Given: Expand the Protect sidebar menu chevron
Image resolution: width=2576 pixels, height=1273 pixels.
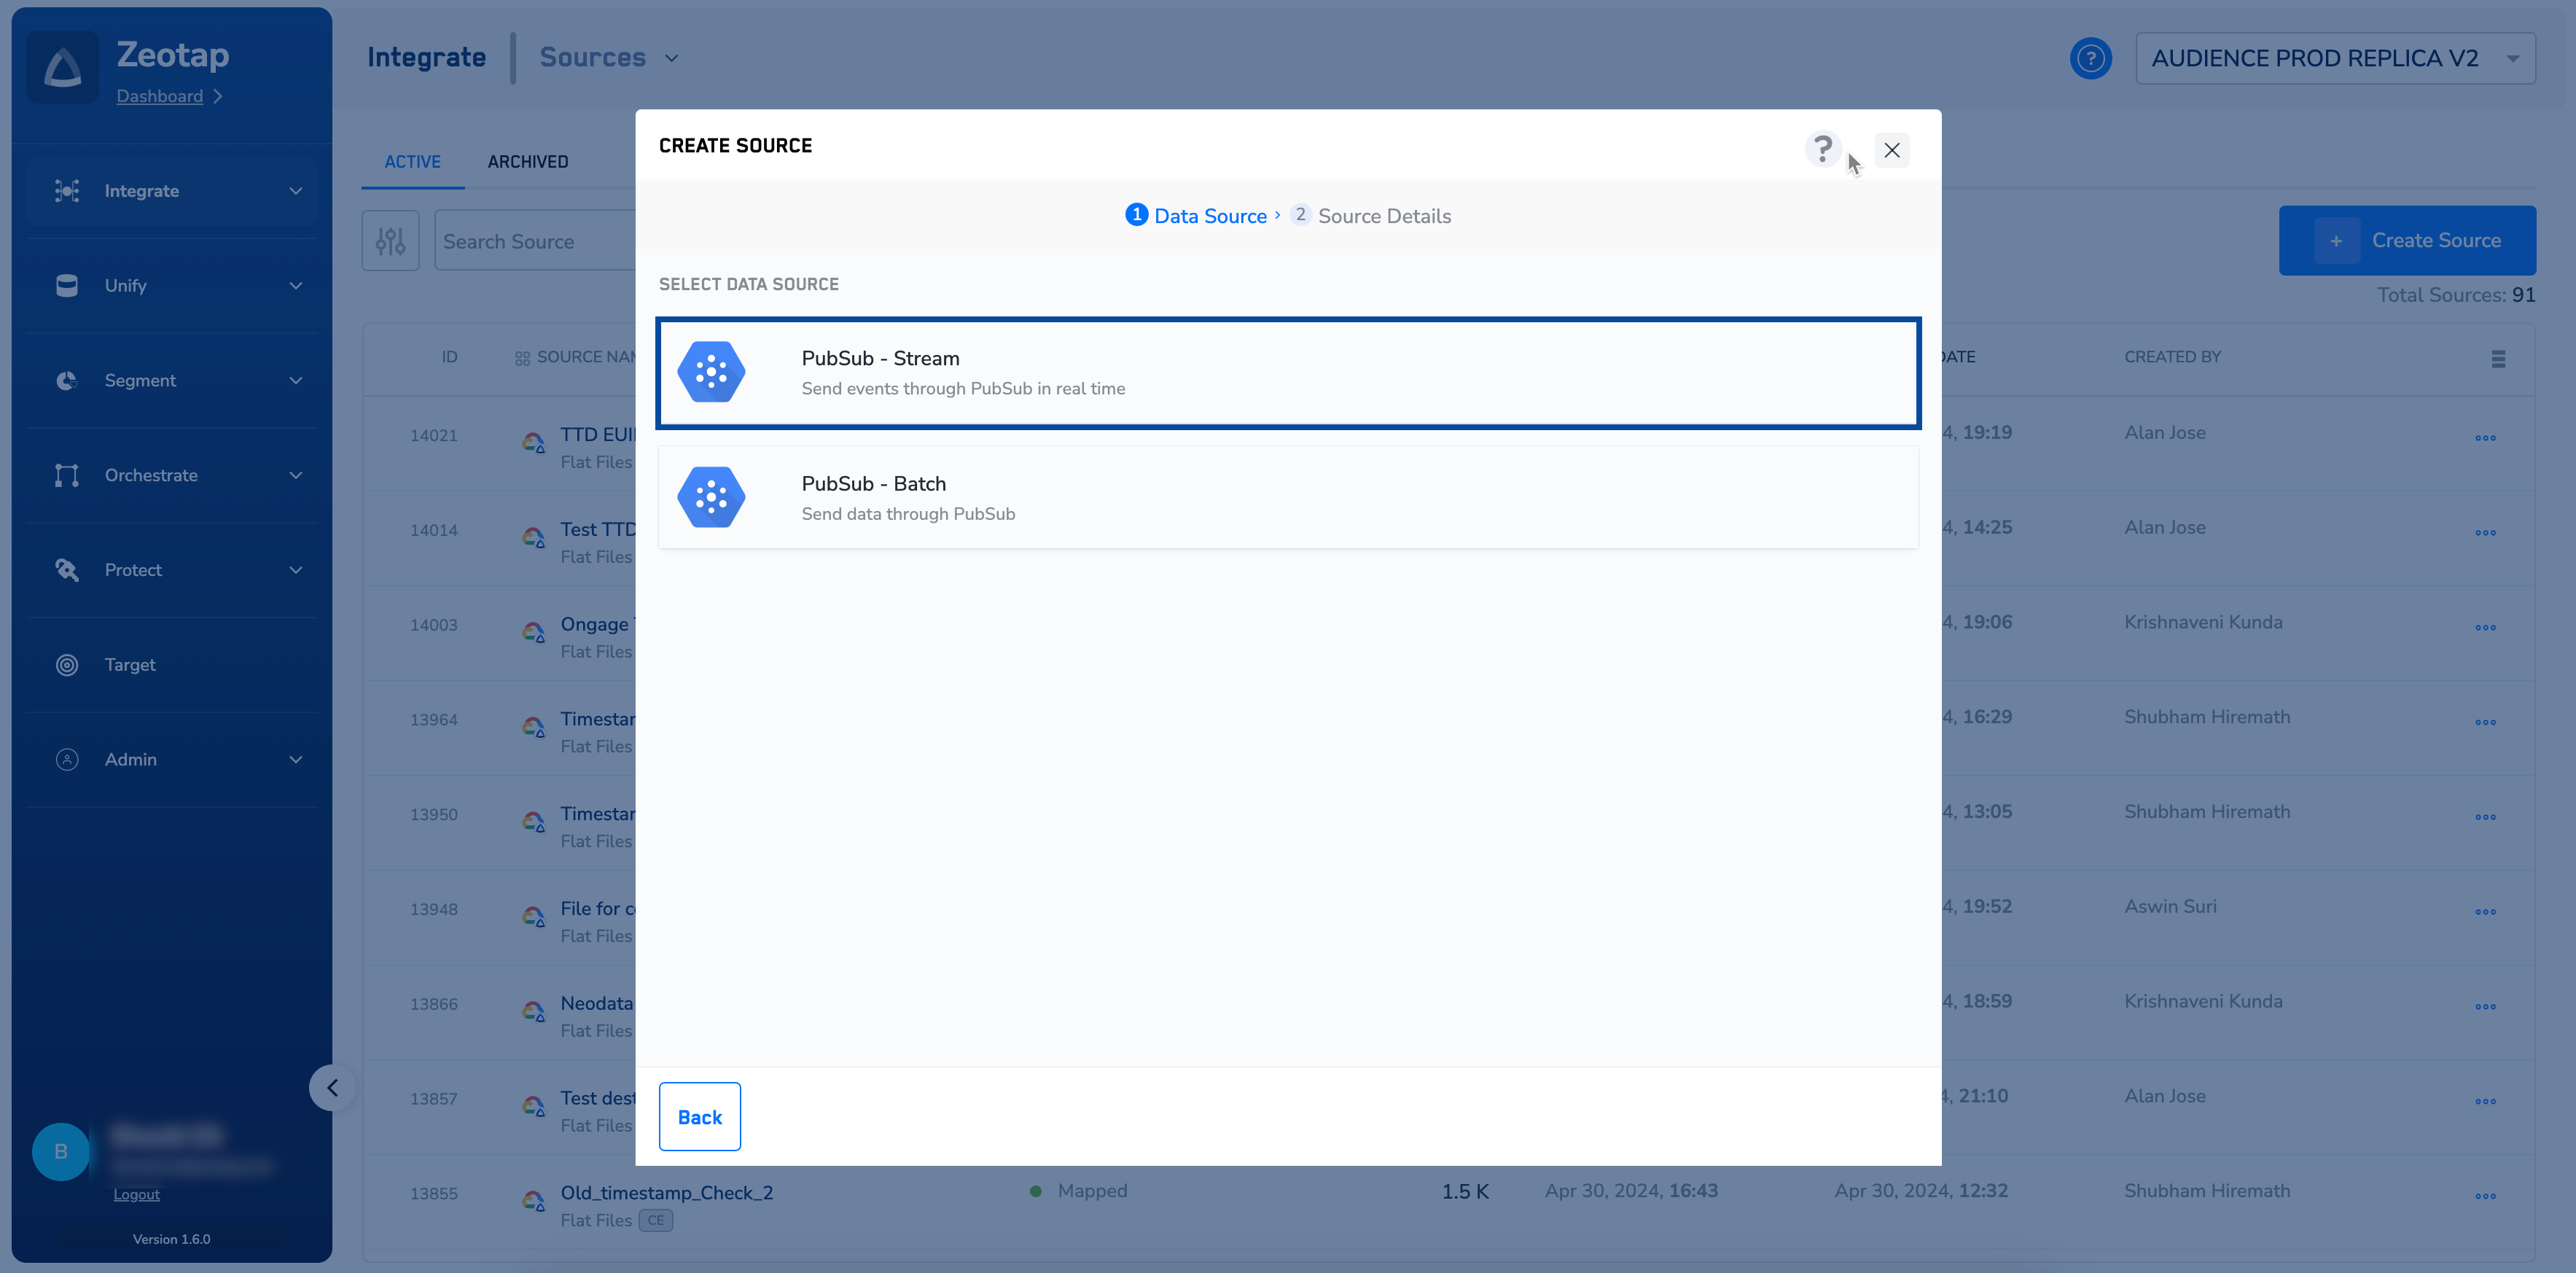Looking at the screenshot, I should (x=295, y=570).
